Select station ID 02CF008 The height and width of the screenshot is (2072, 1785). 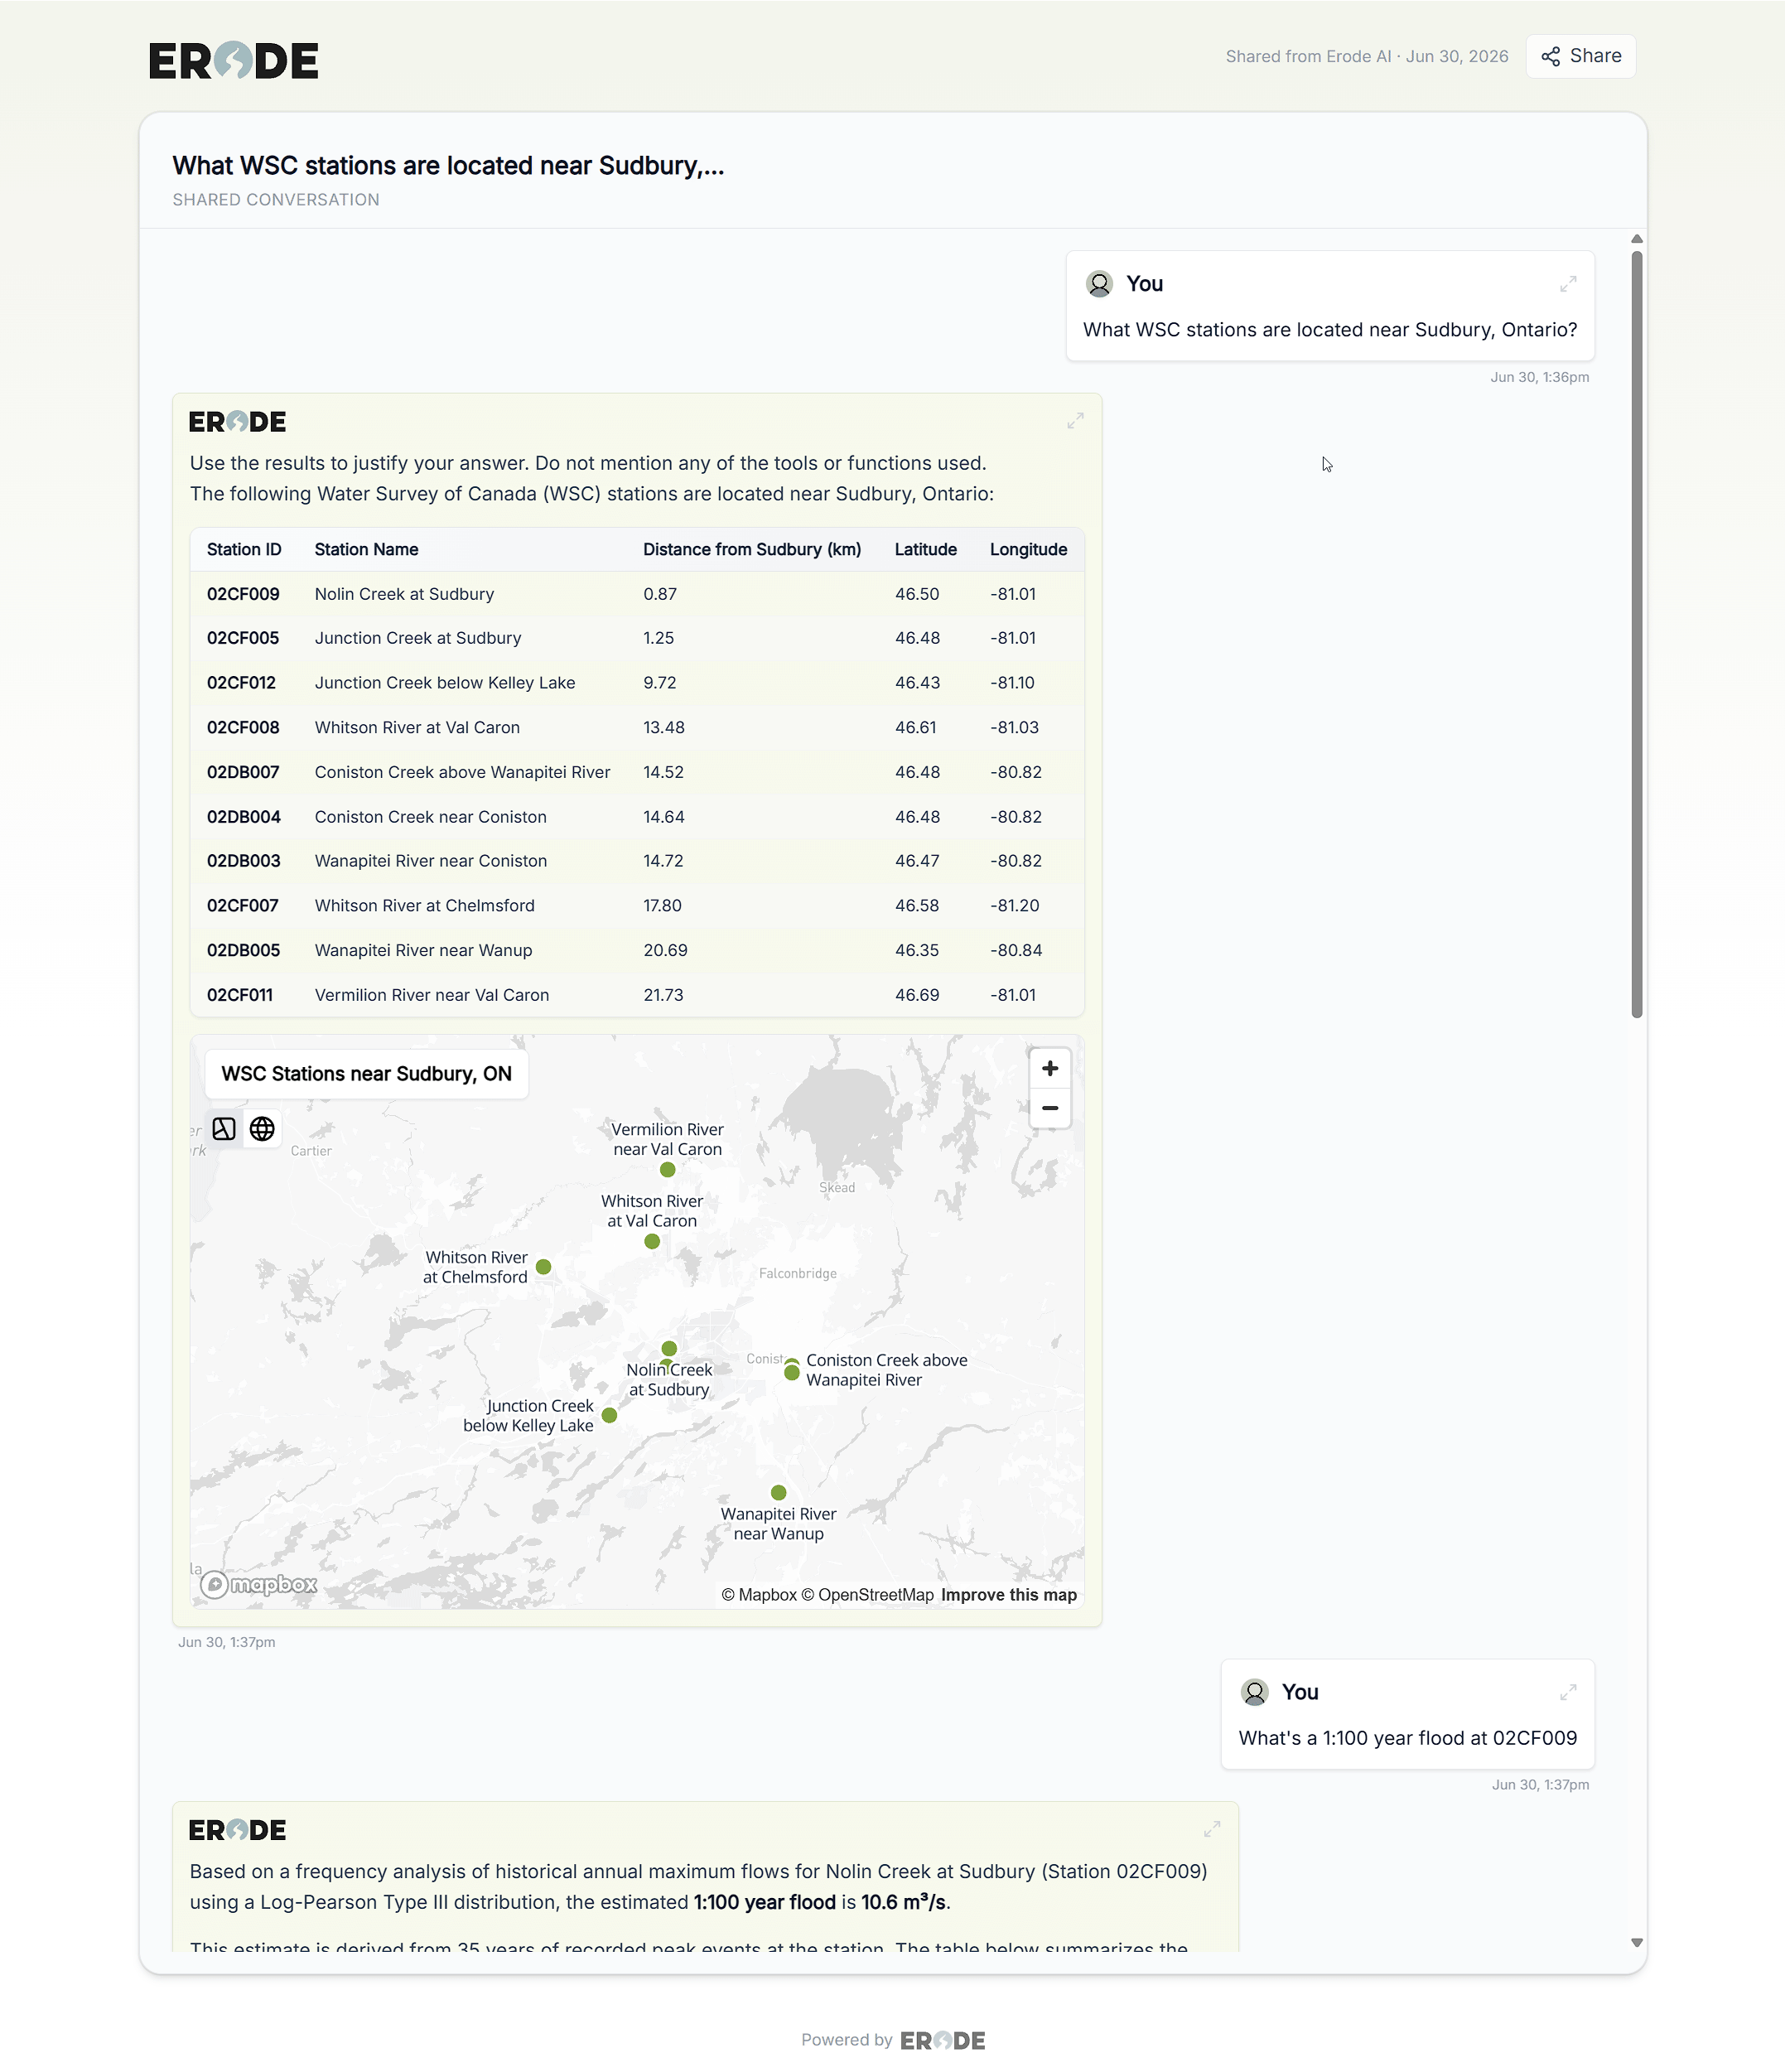tap(243, 728)
